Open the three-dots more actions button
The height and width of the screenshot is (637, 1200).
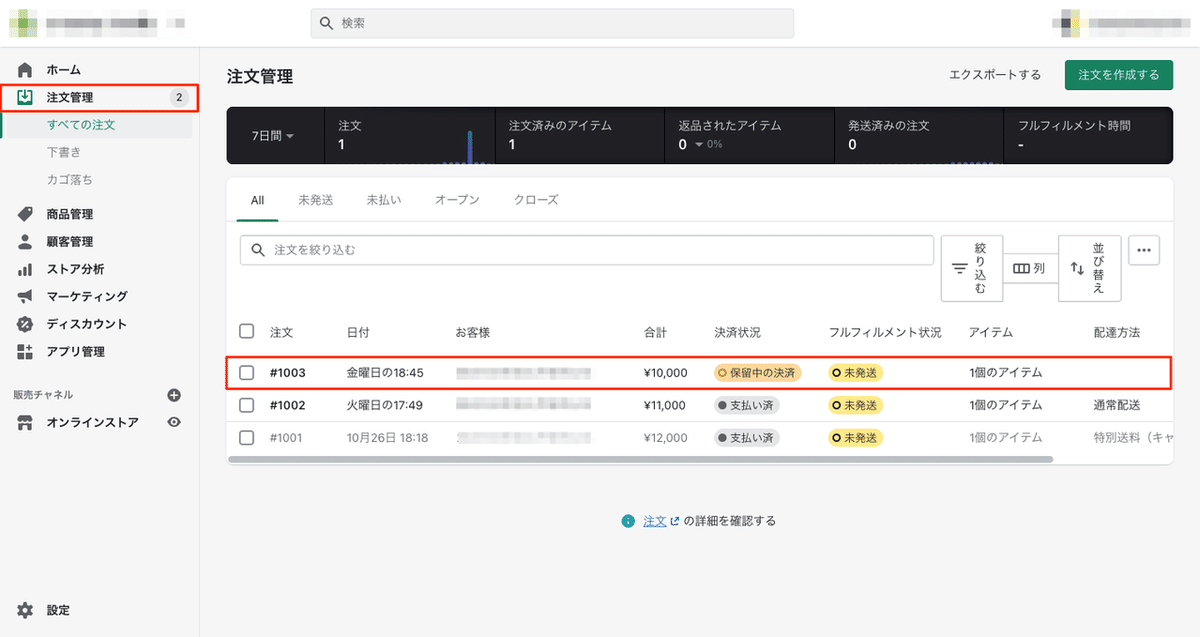coord(1144,250)
